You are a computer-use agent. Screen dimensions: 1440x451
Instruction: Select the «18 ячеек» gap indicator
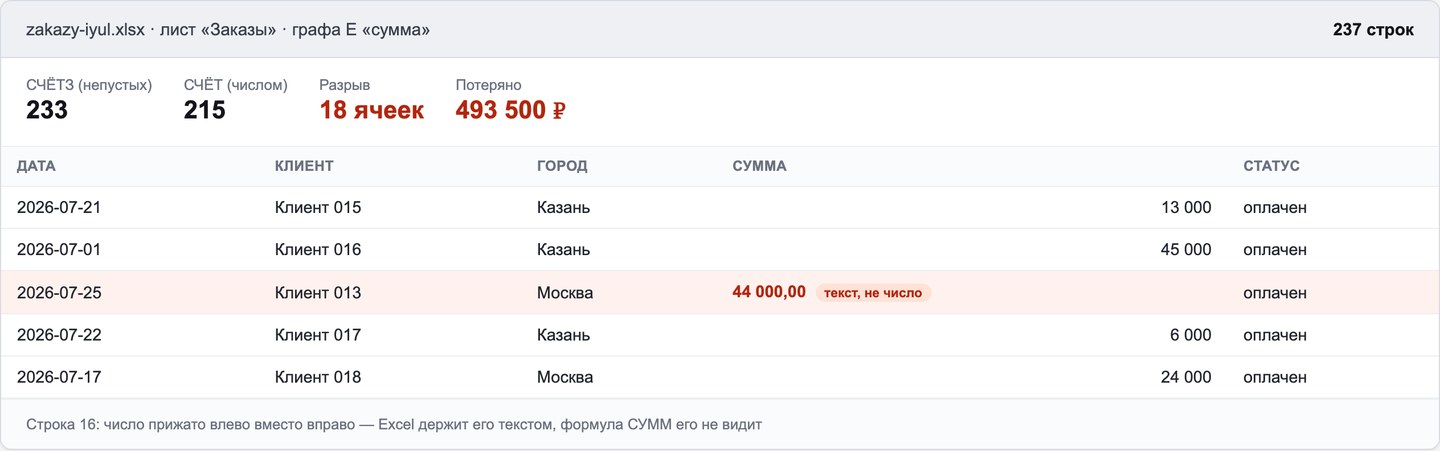click(x=372, y=110)
